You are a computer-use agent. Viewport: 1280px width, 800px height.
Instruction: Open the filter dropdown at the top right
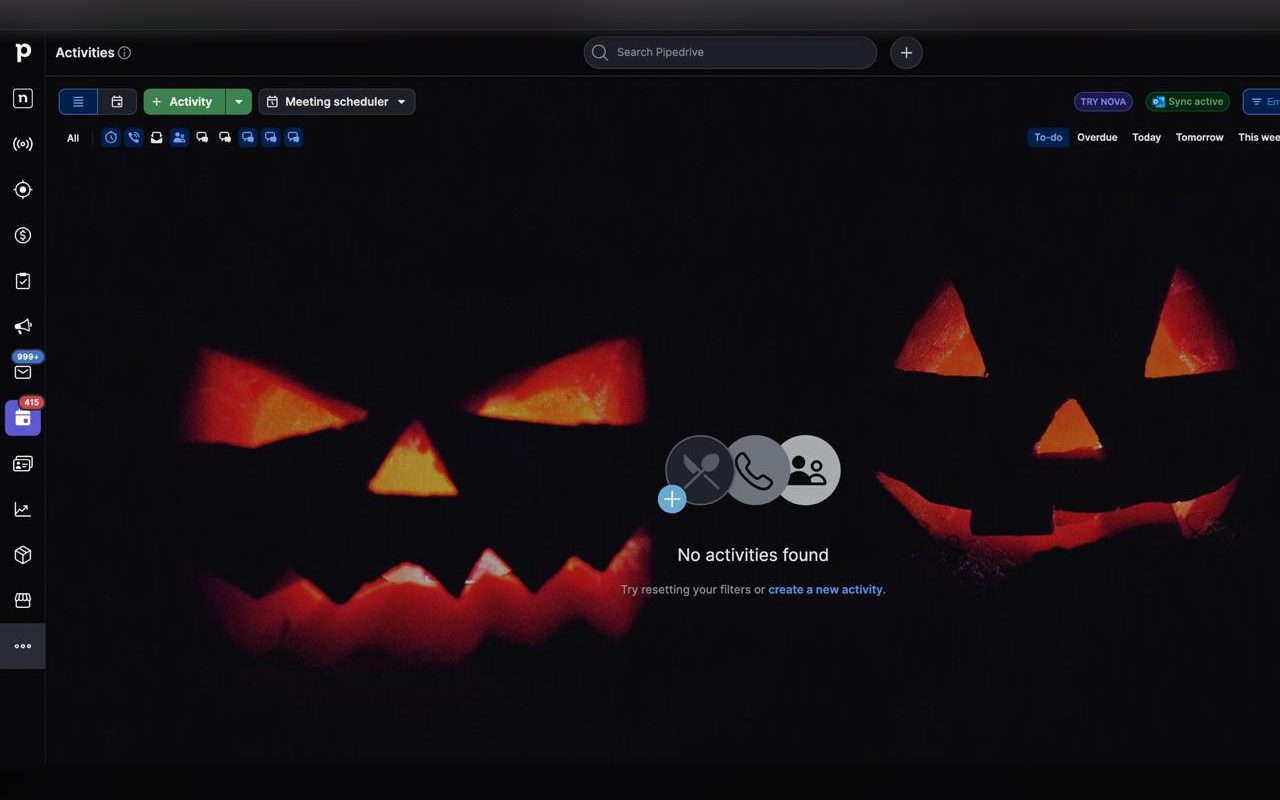[1262, 102]
